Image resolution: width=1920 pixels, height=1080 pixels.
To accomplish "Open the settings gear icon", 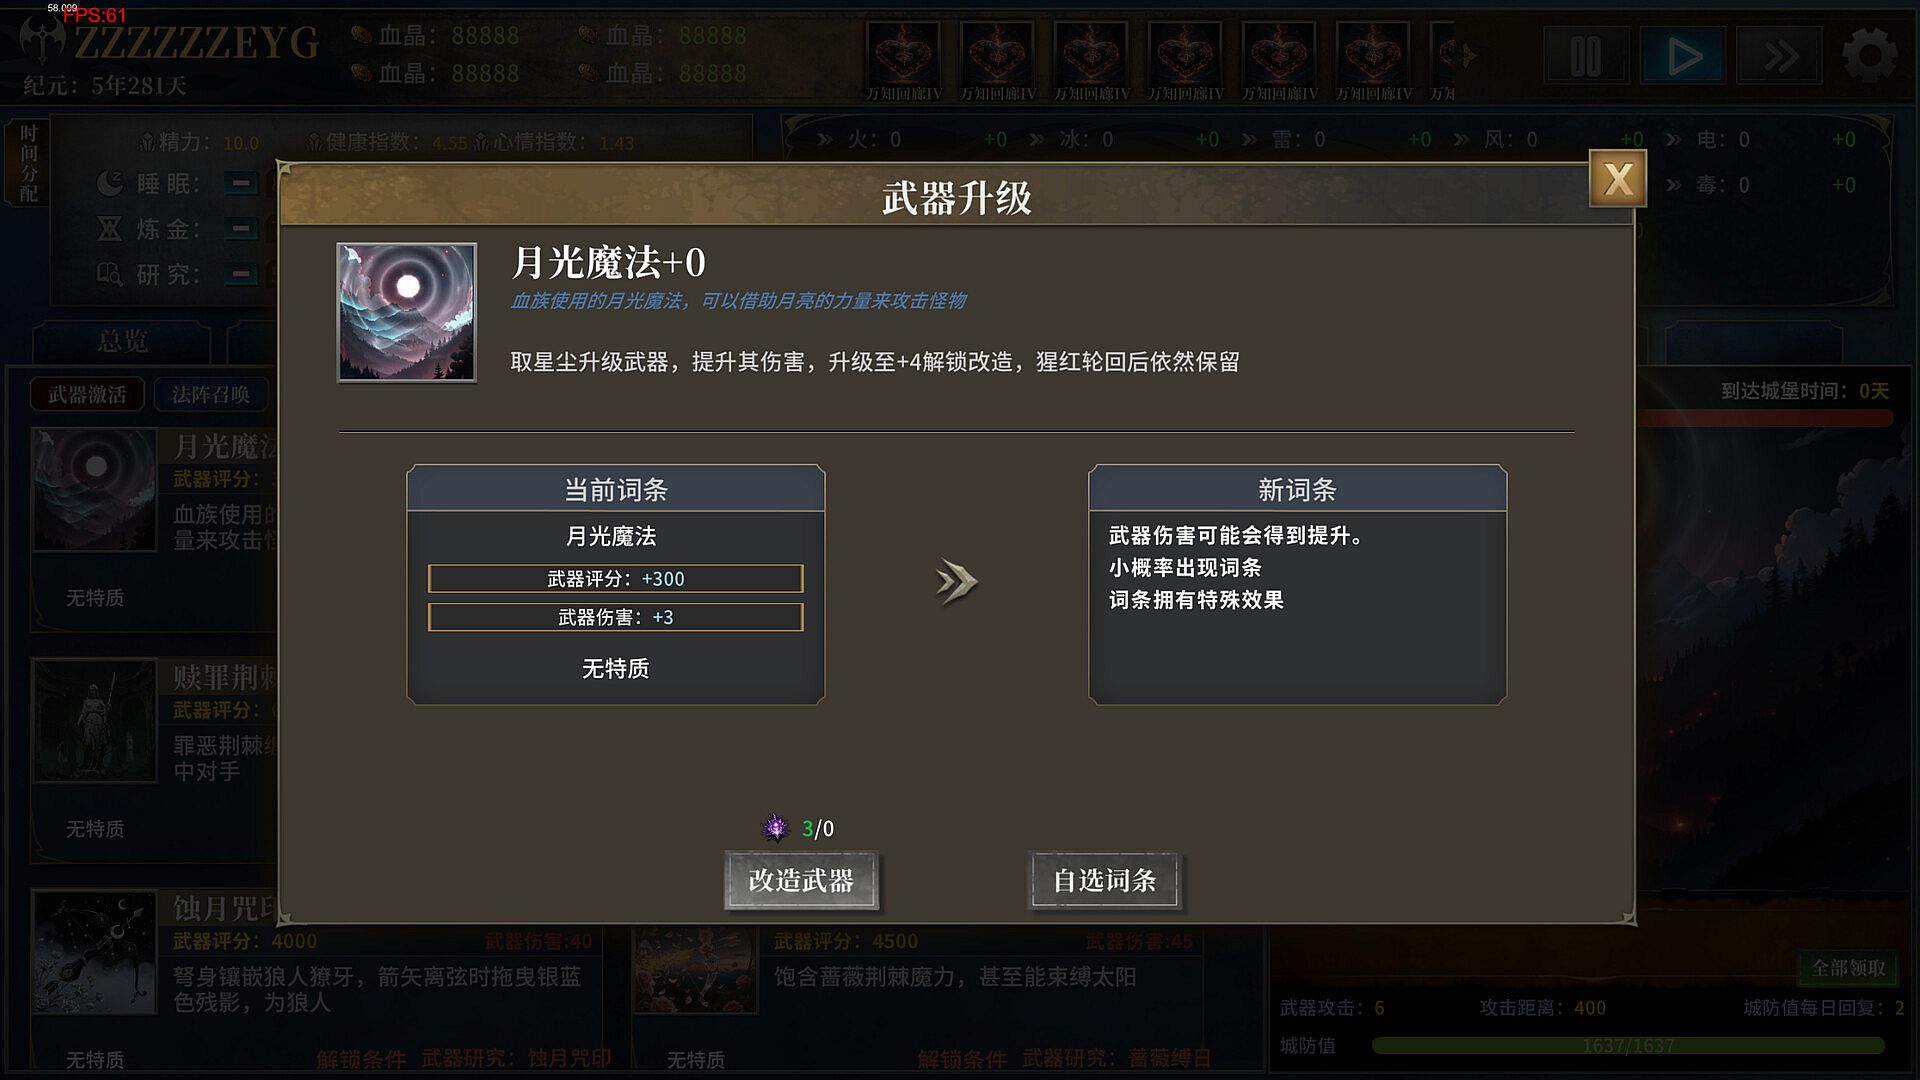I will [1869, 56].
